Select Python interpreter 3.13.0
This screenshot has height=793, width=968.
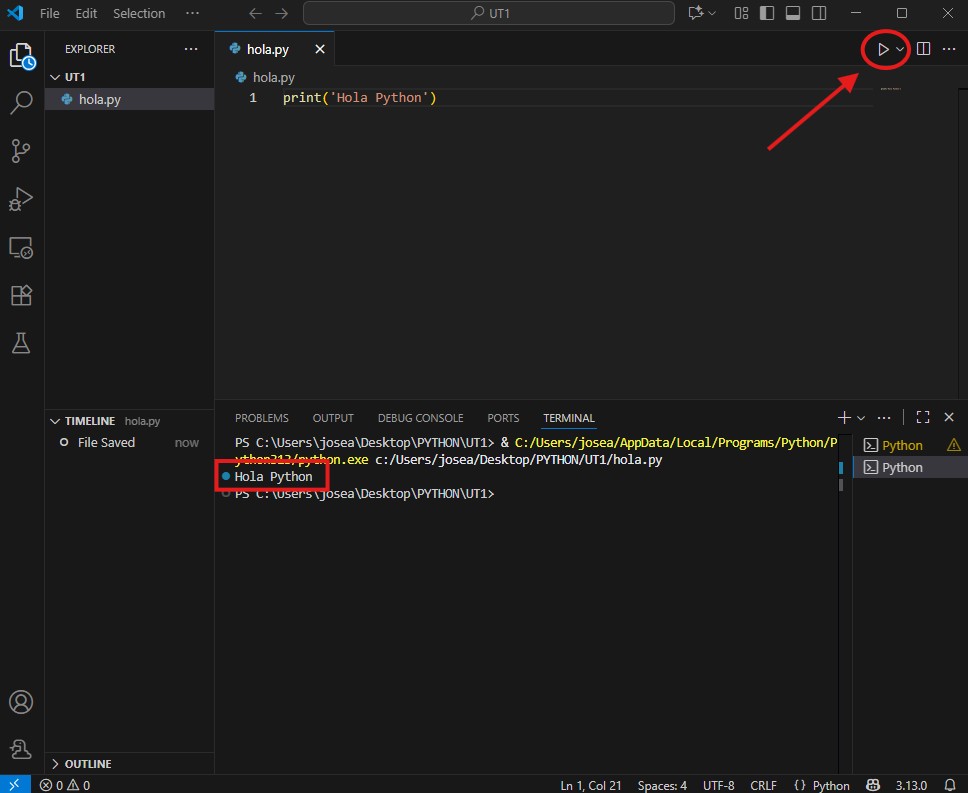pyautogui.click(x=911, y=785)
